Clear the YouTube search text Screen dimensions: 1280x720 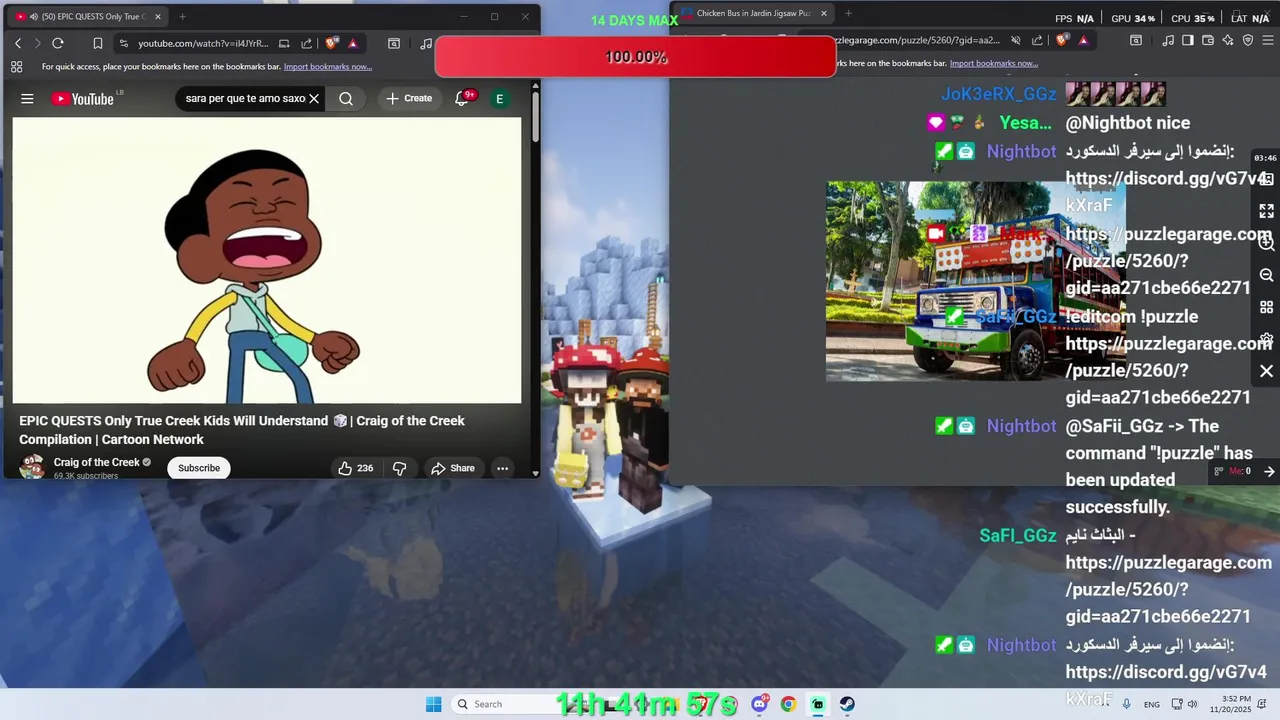[314, 99]
